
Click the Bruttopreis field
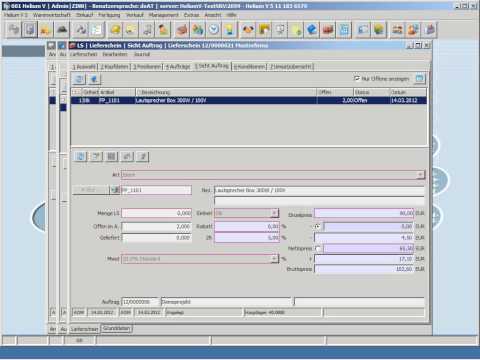[364, 269]
